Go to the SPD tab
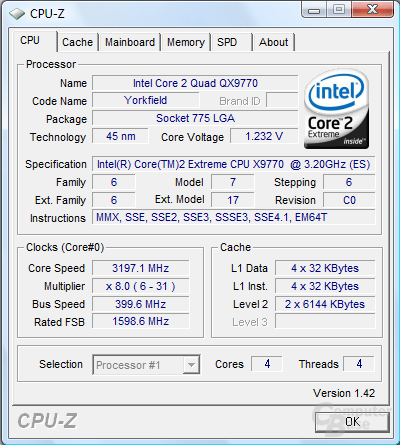This screenshot has width=400, height=445. [x=231, y=42]
